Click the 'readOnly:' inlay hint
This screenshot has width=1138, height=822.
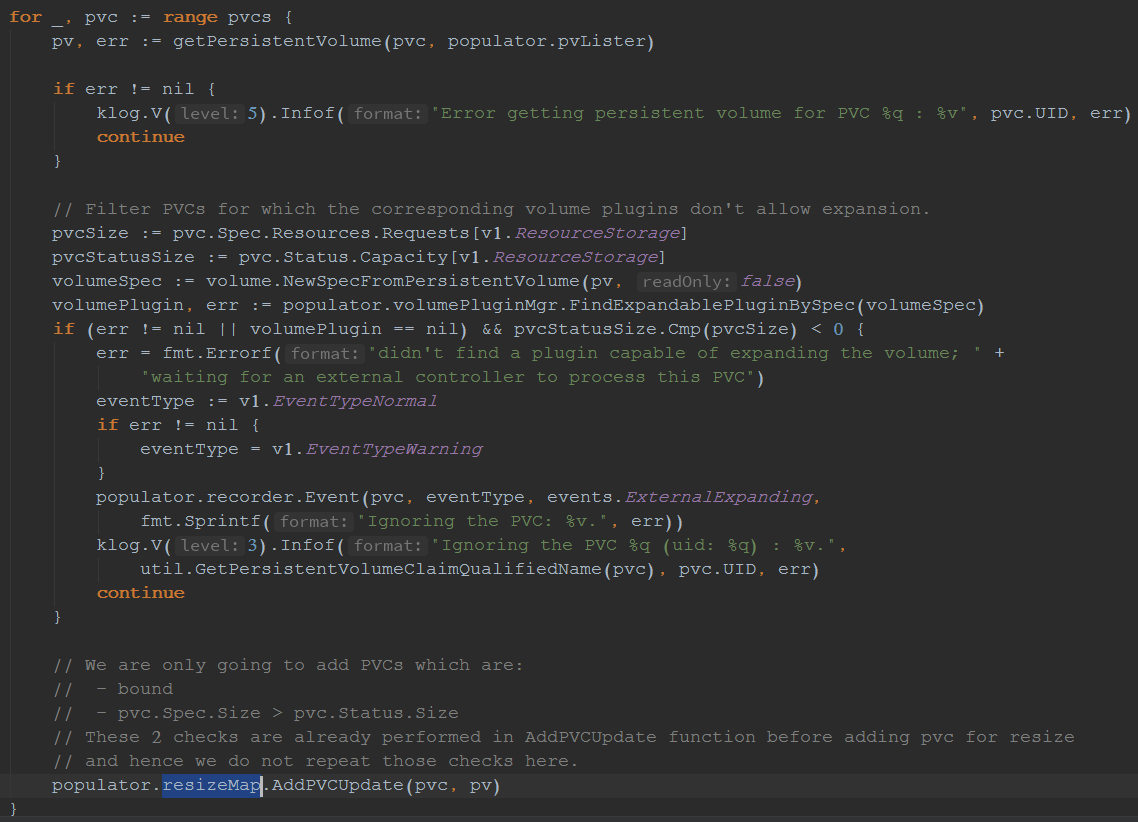[x=686, y=281]
